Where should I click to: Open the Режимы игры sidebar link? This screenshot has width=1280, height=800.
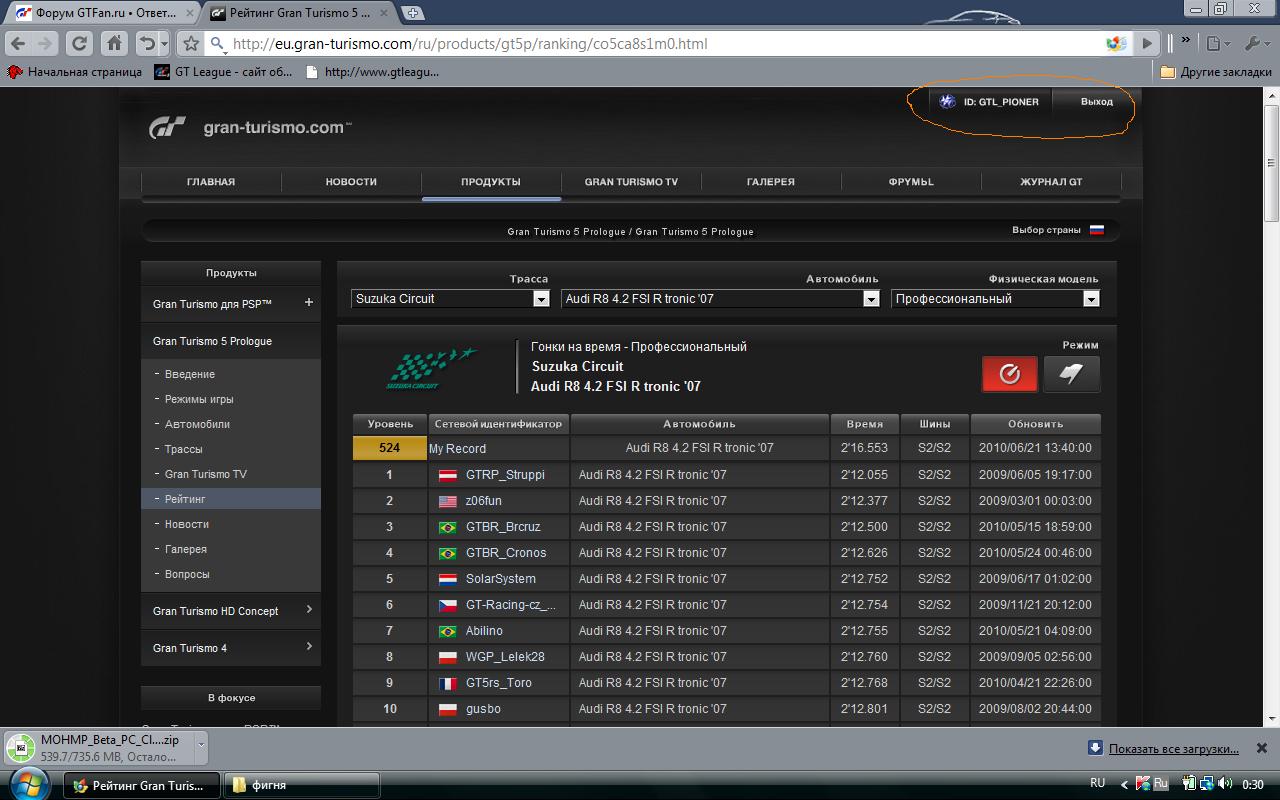[x=199, y=399]
